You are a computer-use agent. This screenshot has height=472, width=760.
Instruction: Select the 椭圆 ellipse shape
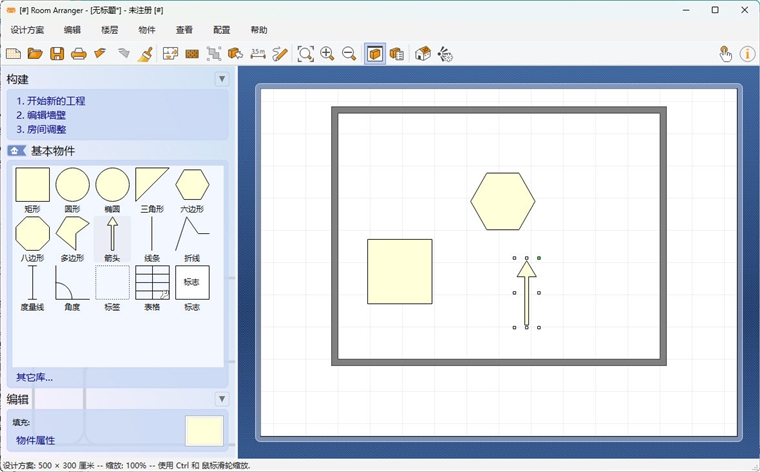(112, 190)
